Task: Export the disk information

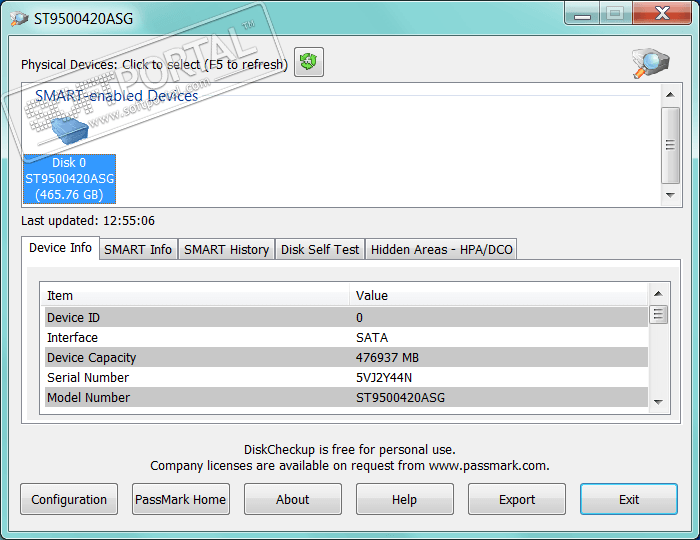Action: pos(517,499)
